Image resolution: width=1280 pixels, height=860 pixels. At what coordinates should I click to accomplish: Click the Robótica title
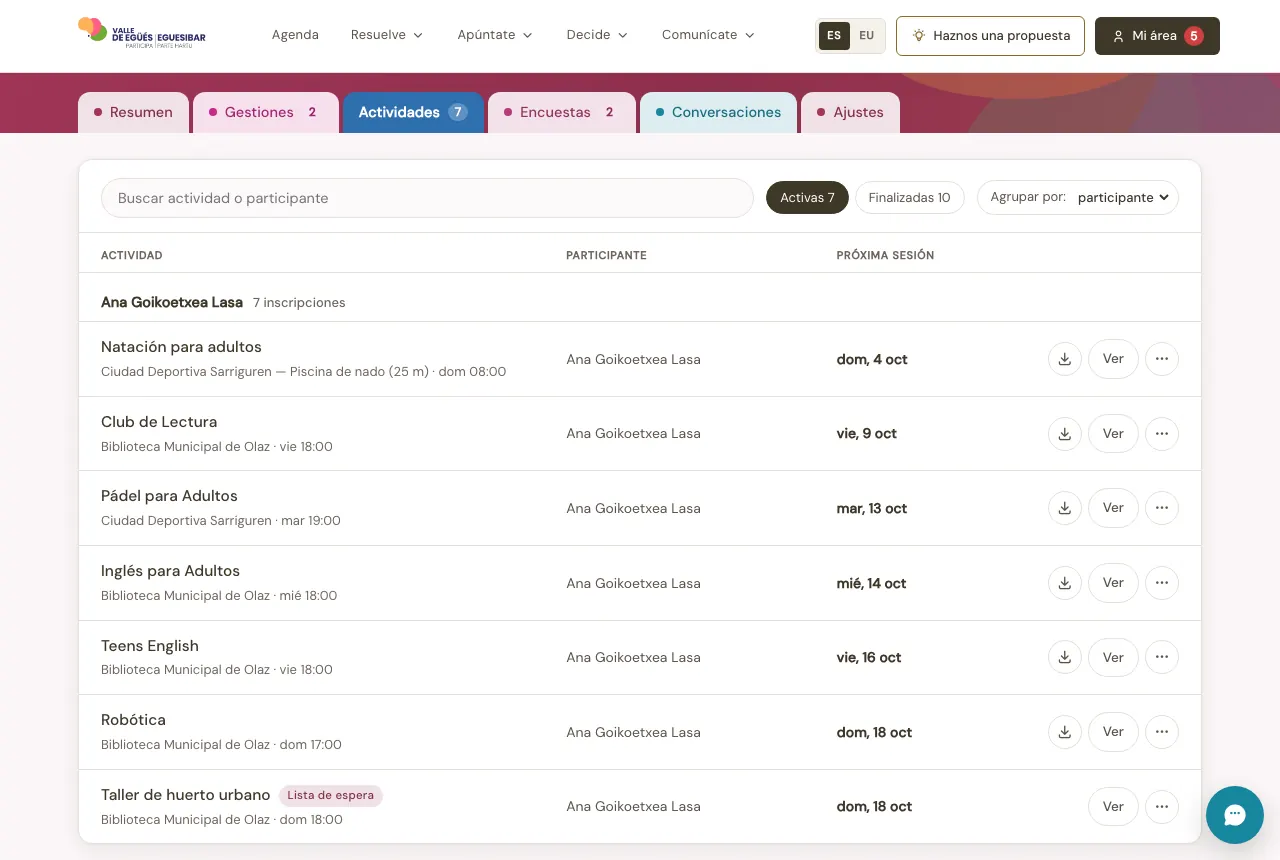pyautogui.click(x=133, y=720)
